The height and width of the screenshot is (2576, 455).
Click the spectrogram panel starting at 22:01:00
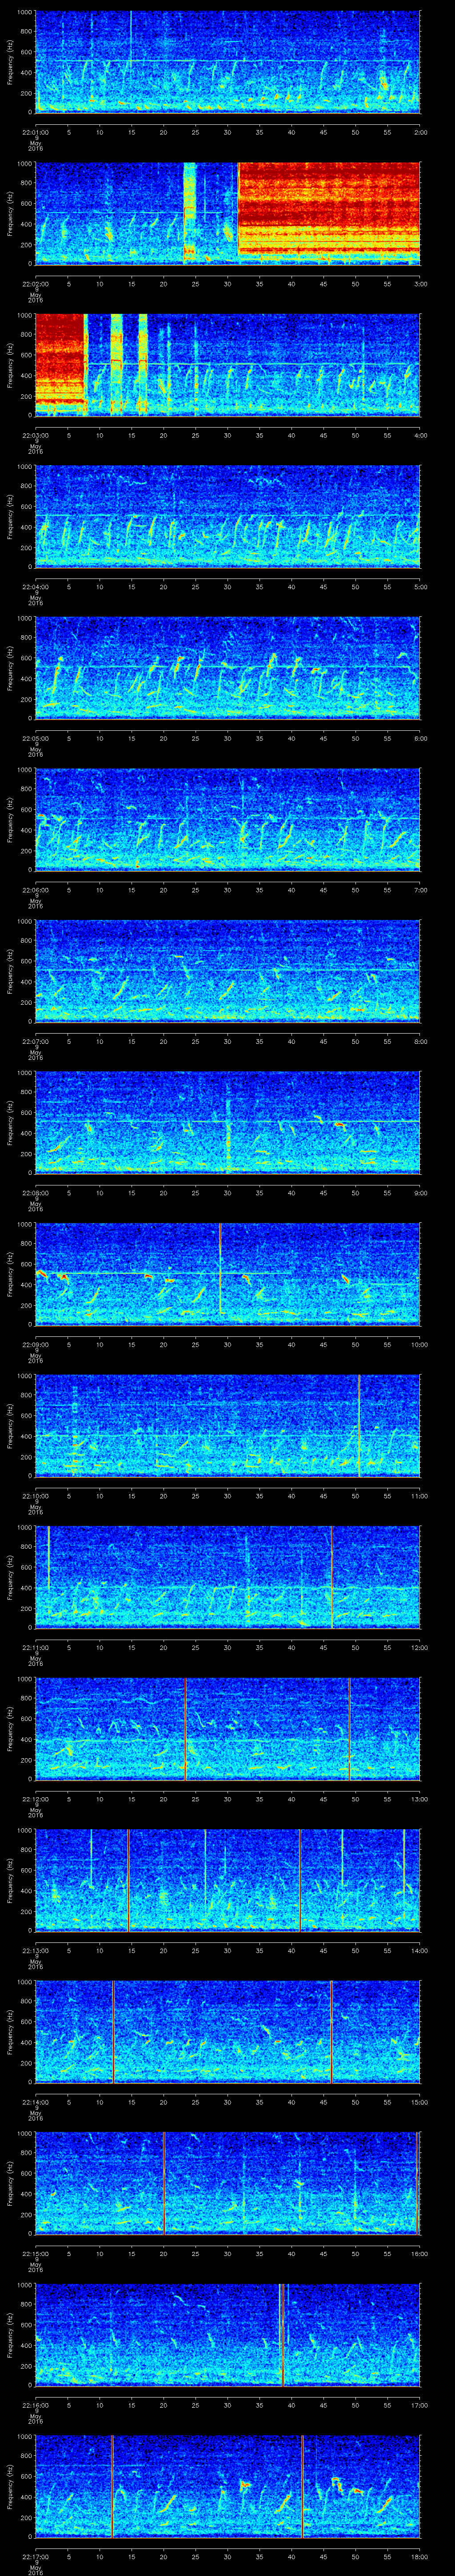click(227, 62)
